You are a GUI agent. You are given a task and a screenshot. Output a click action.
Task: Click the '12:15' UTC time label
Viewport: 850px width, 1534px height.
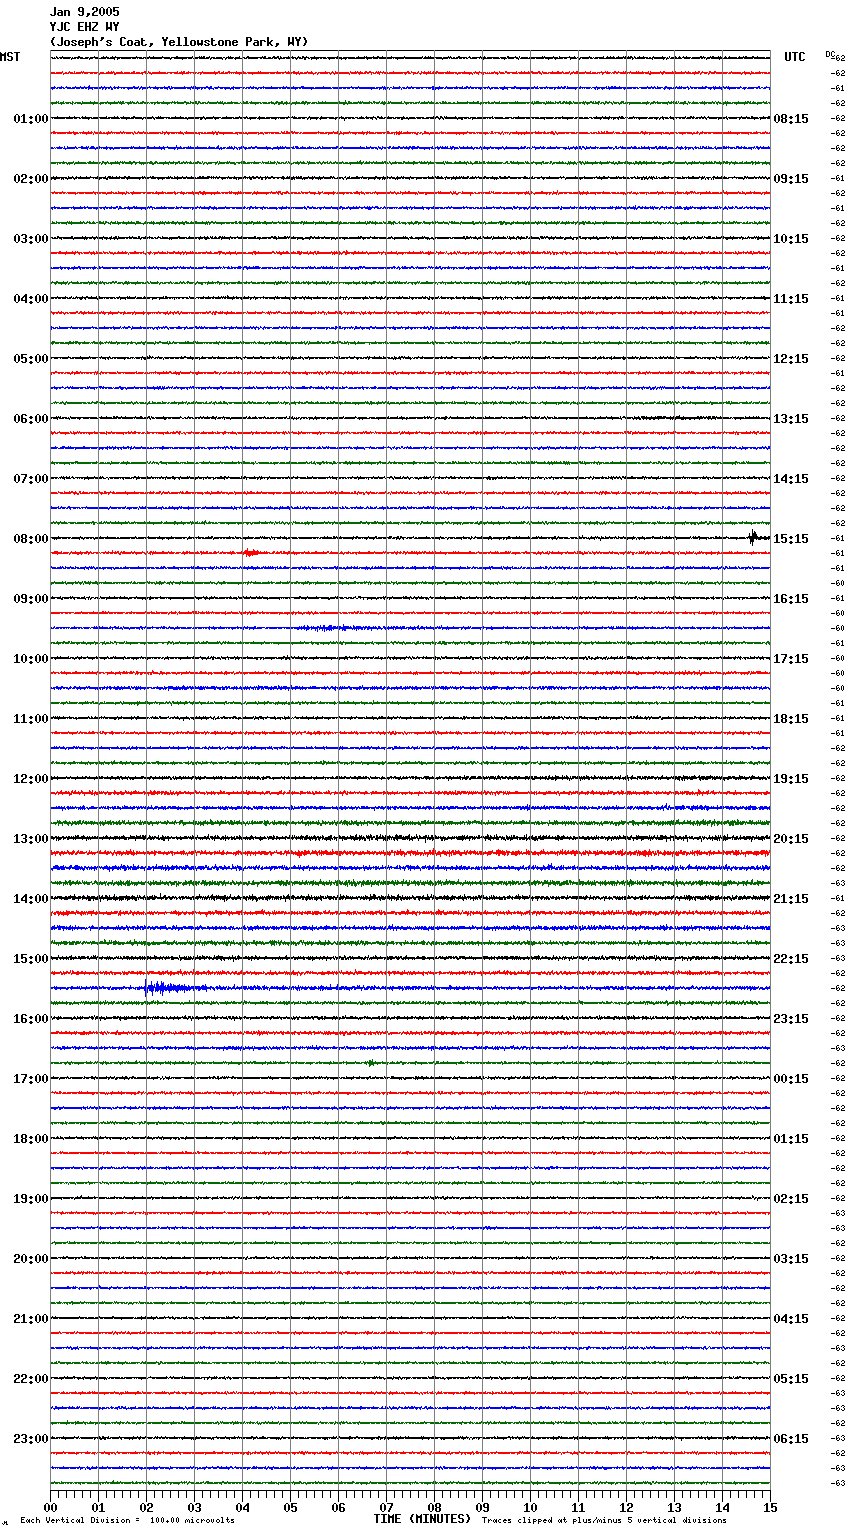791,359
